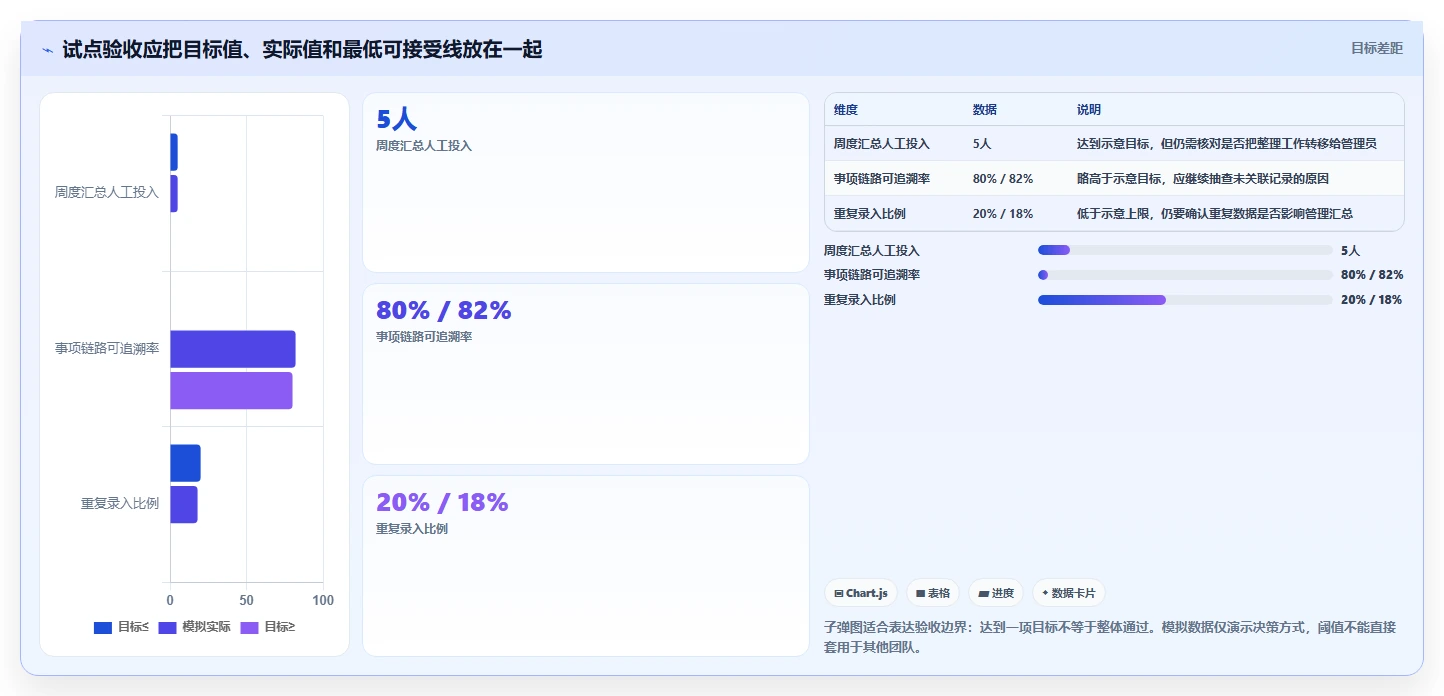1444x696 pixels.
Task: Click the note starting 低于示意上限
Action: [1214, 214]
